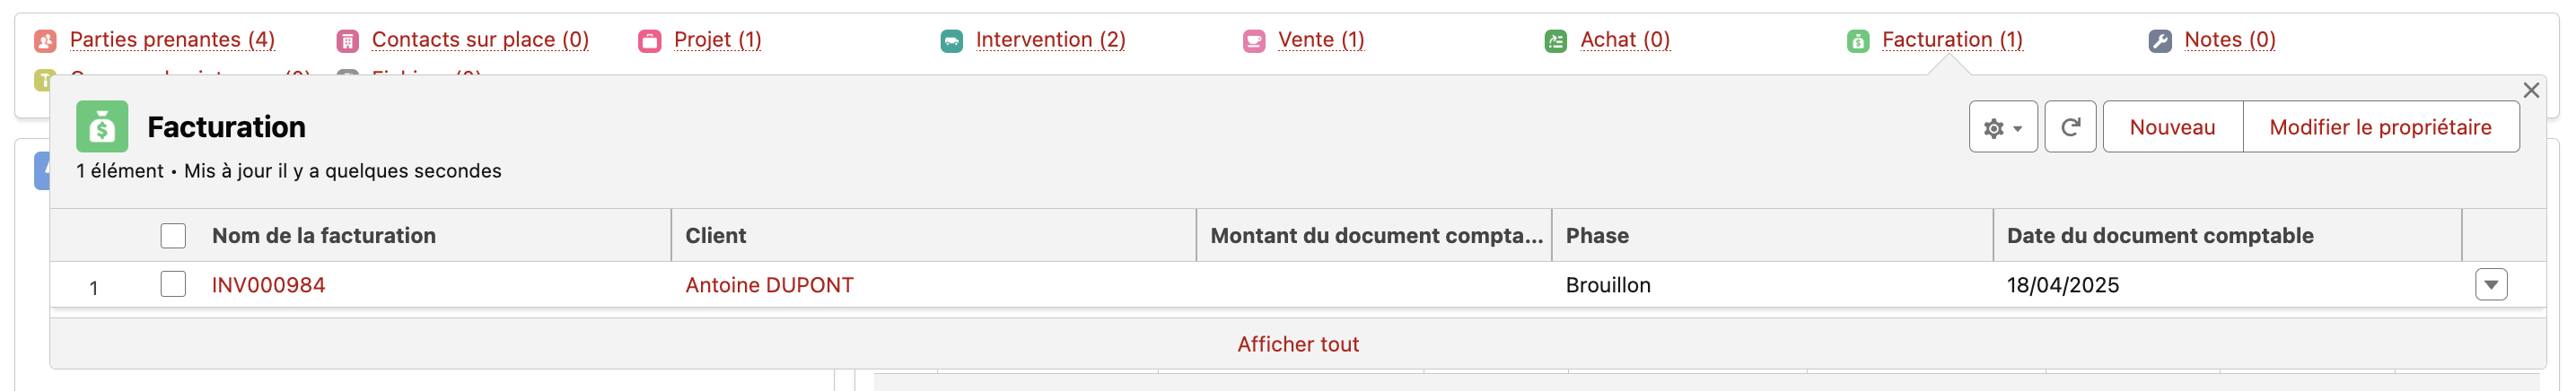2576x391 pixels.
Task: Click the Nouveau button
Action: [2172, 127]
